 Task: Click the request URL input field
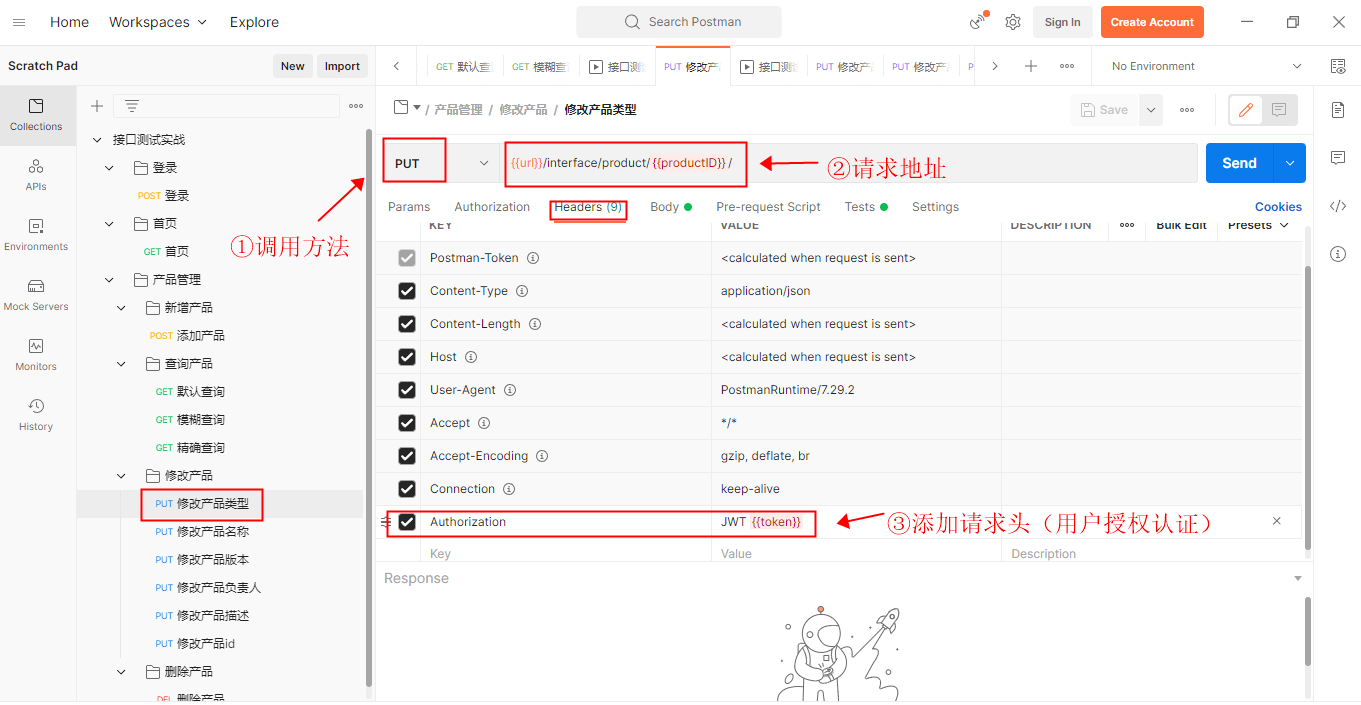pyautogui.click(x=850, y=163)
